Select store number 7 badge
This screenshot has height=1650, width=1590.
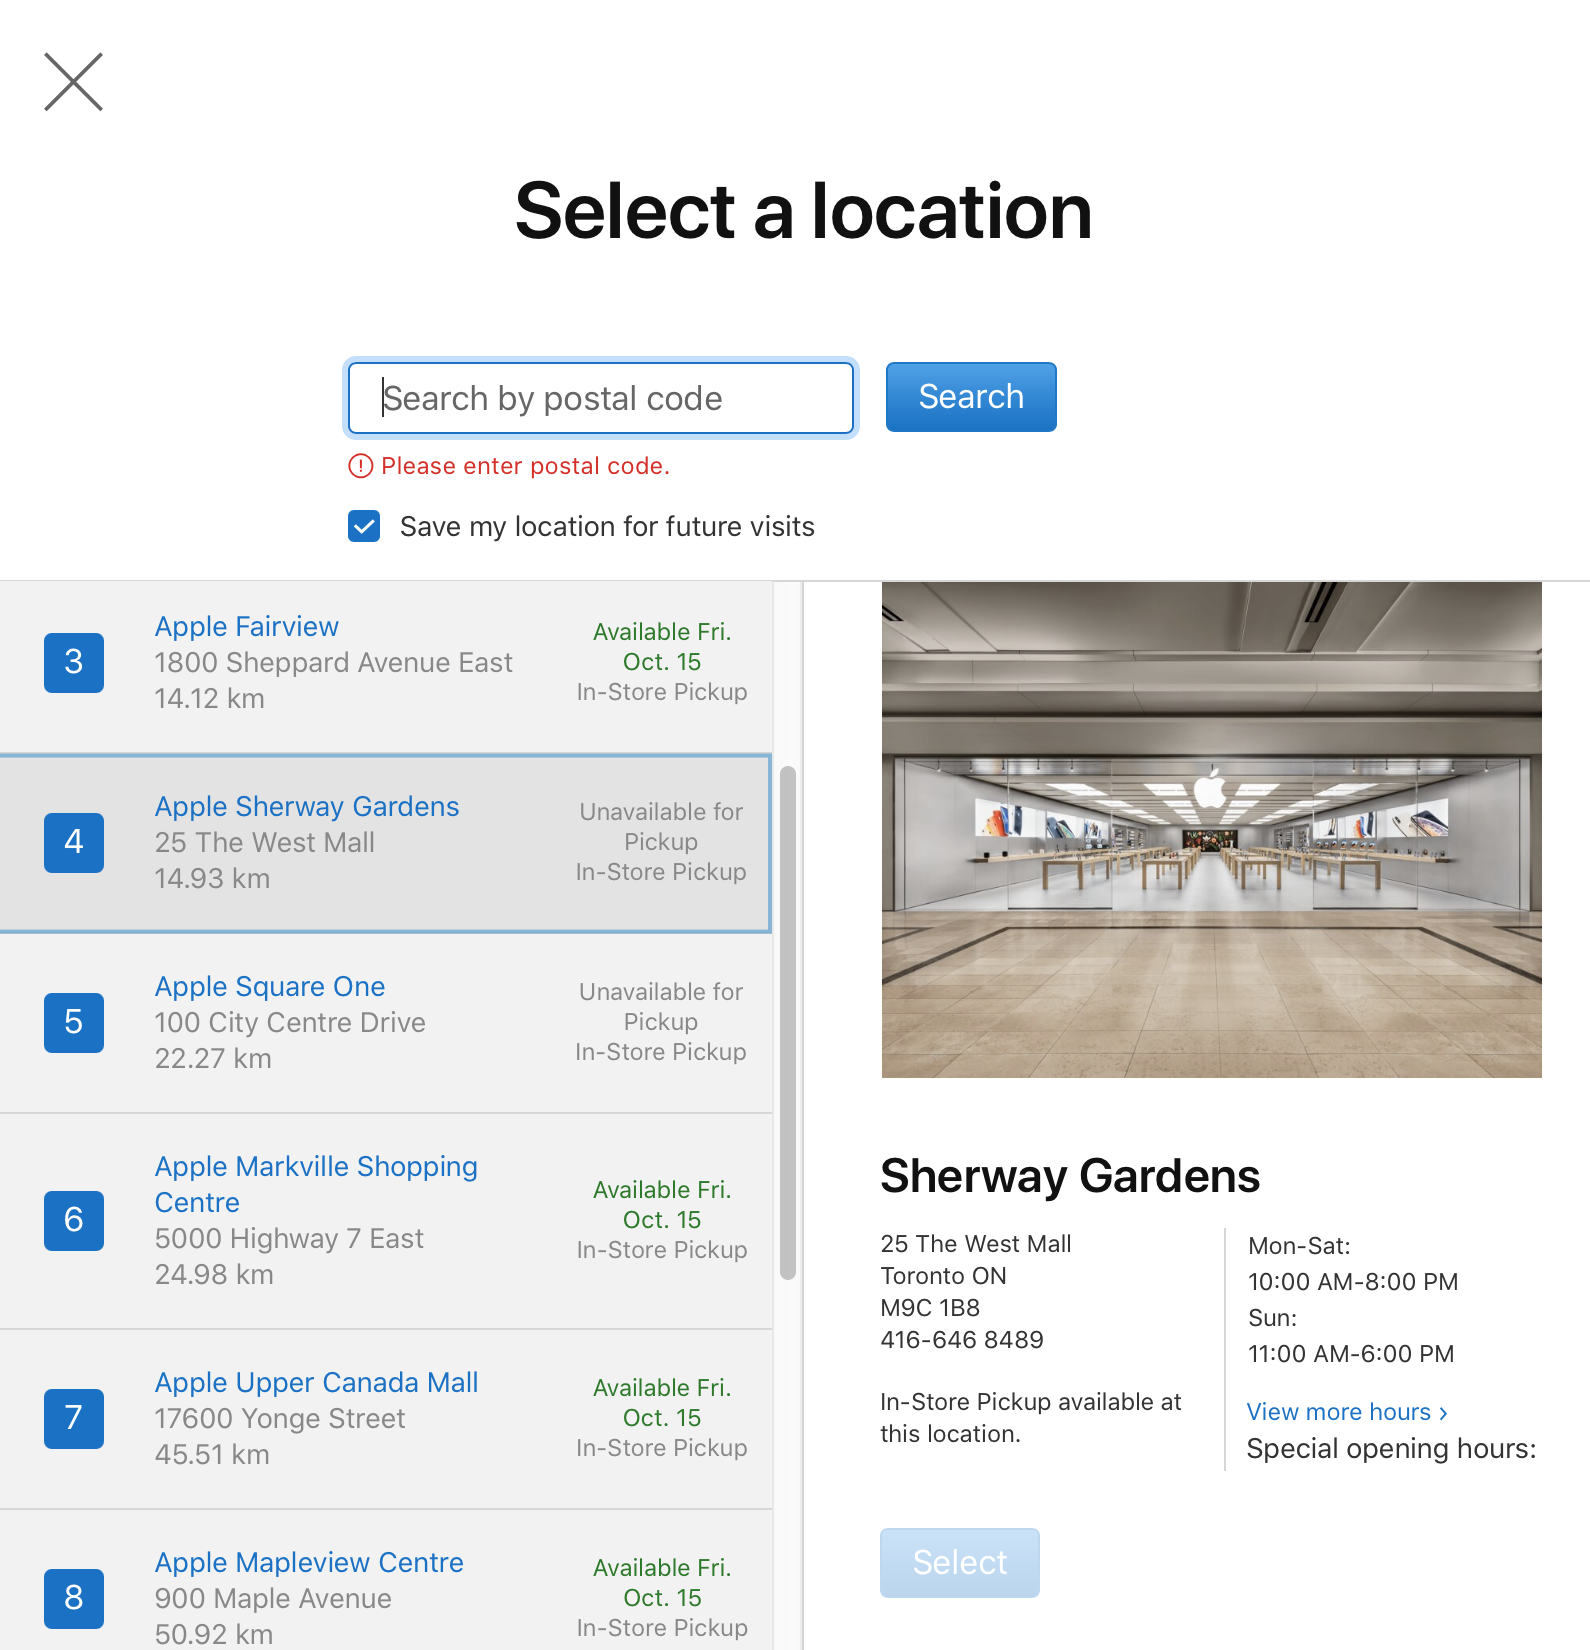pyautogui.click(x=74, y=1418)
